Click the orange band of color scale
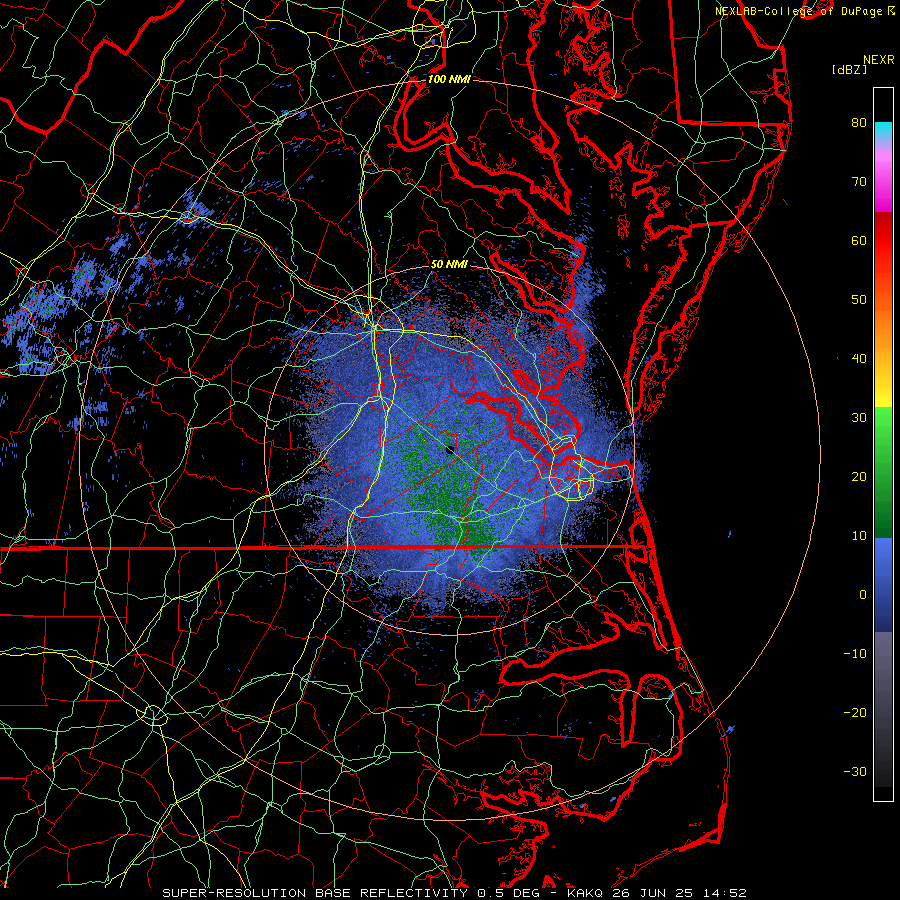900x900 pixels. point(883,327)
